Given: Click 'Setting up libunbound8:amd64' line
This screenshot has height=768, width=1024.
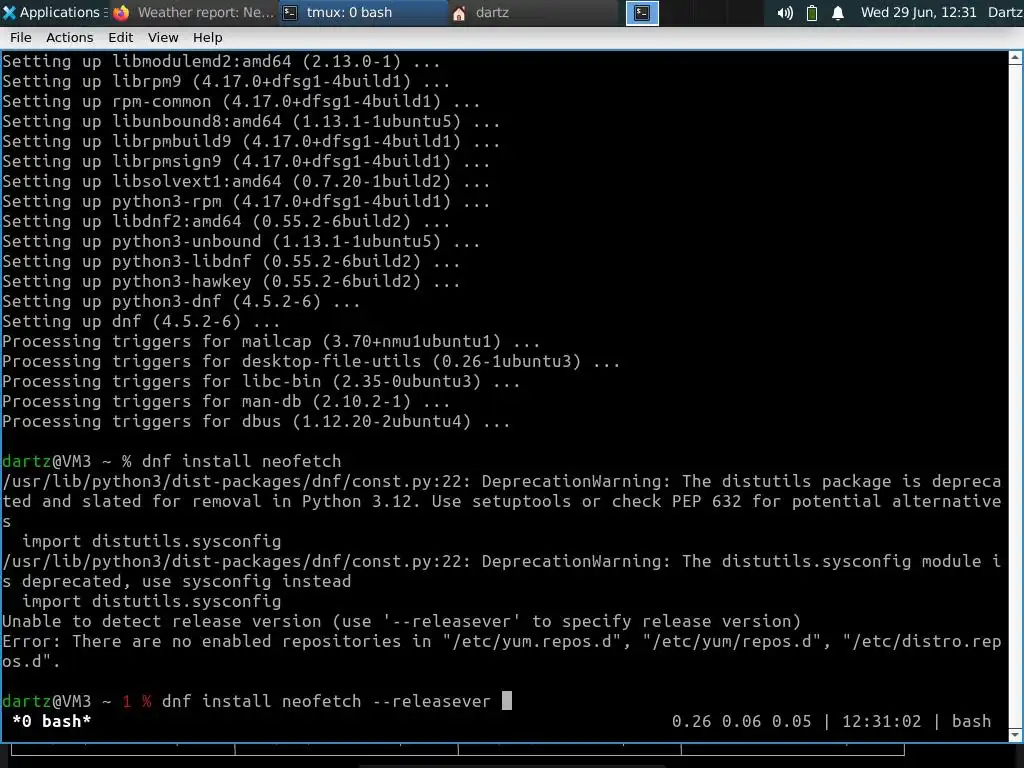Looking at the screenshot, I should click(251, 121).
